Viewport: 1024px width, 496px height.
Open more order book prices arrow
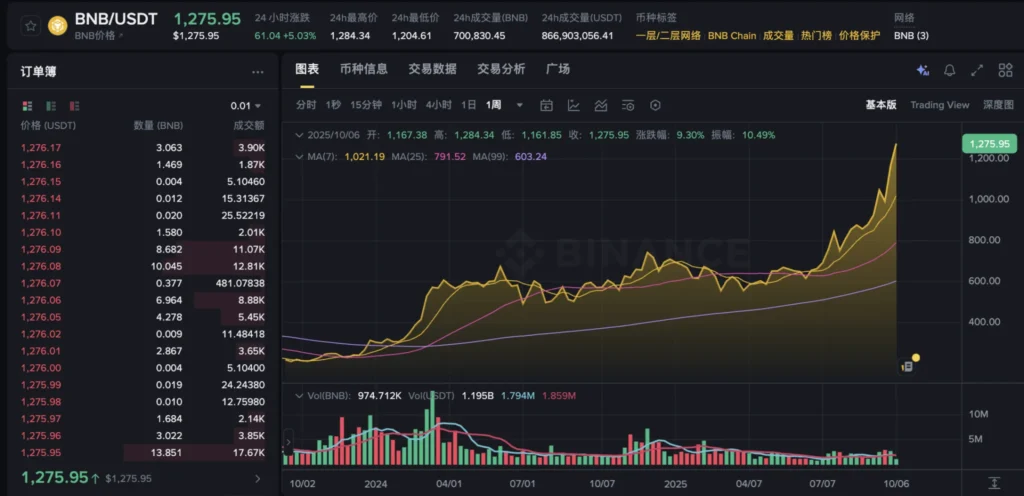(x=257, y=478)
